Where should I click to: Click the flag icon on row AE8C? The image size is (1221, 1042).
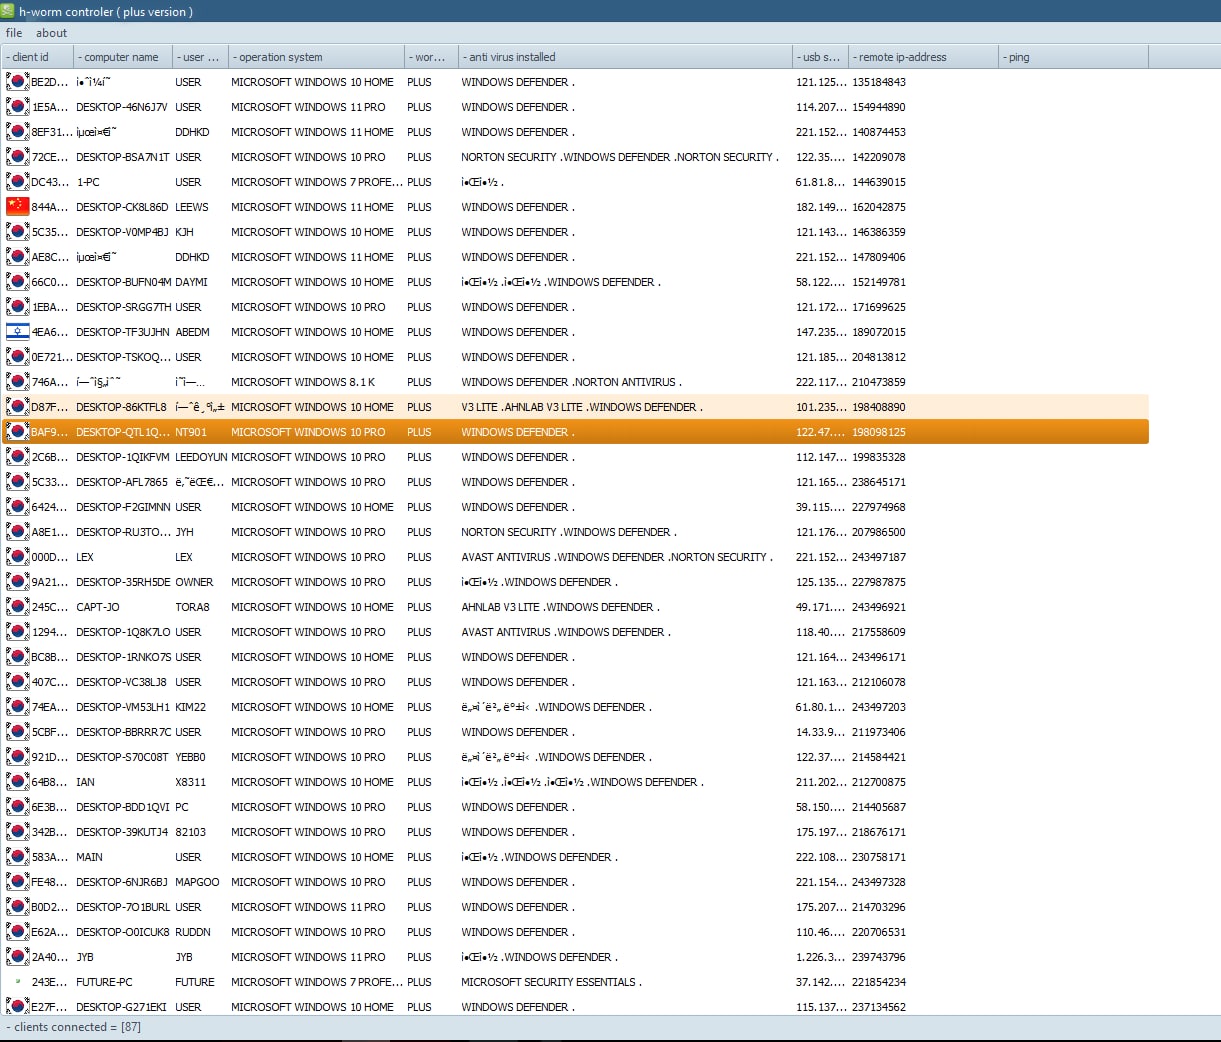(17, 257)
